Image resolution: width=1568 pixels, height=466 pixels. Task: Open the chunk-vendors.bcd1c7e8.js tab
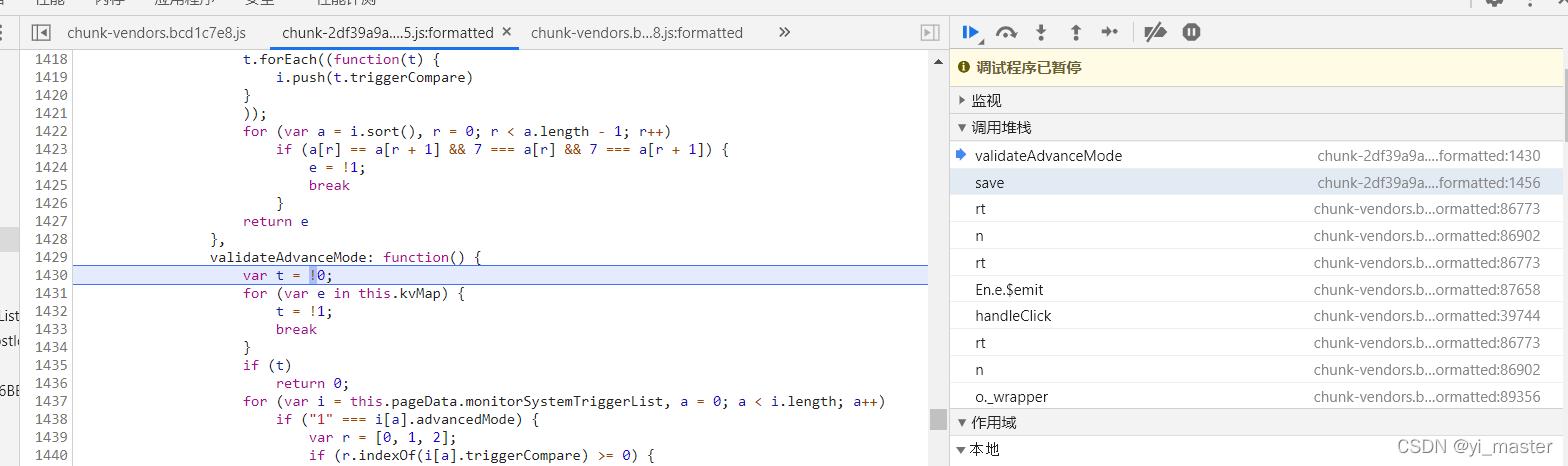[x=156, y=32]
